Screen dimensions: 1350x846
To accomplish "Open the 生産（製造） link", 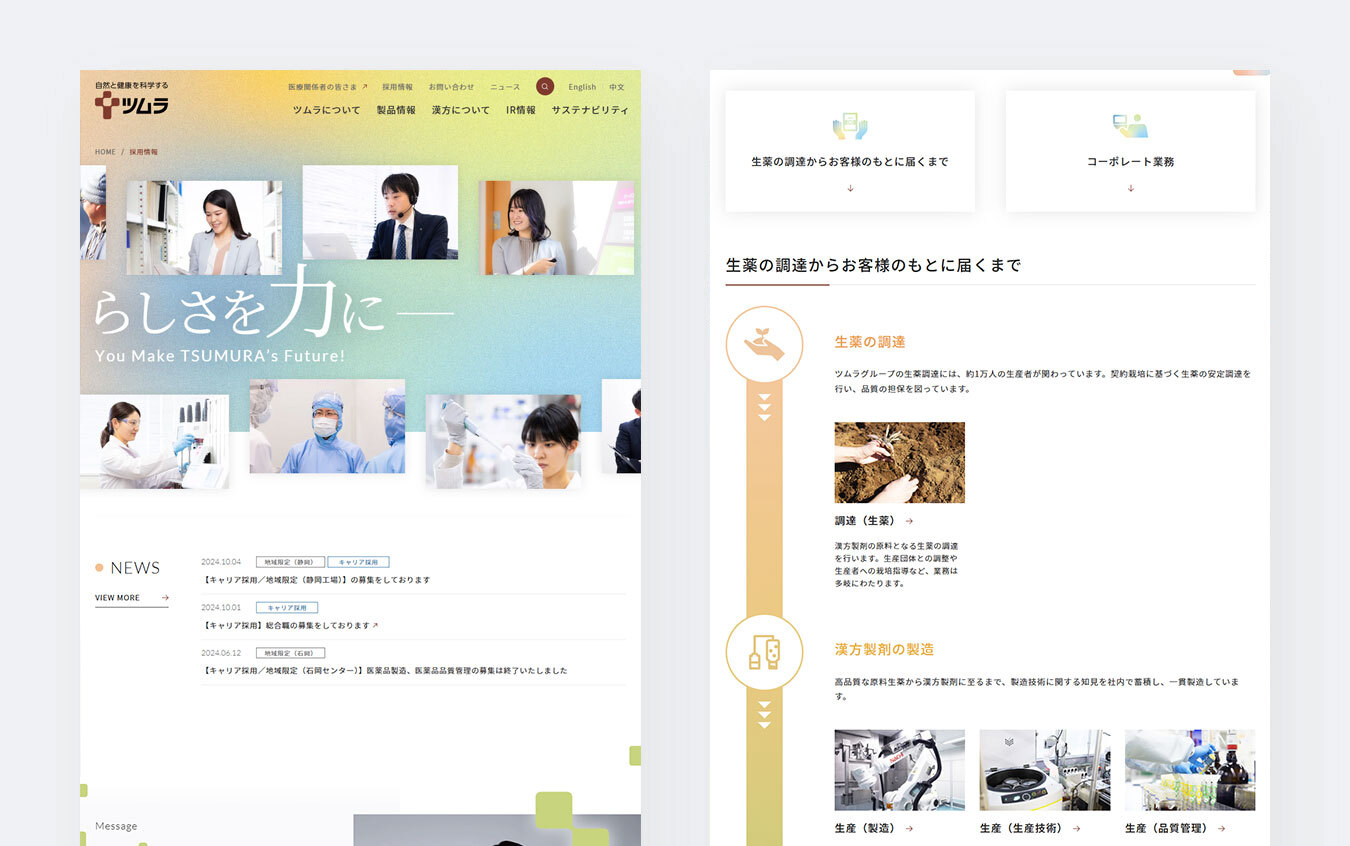I will pyautogui.click(x=874, y=828).
